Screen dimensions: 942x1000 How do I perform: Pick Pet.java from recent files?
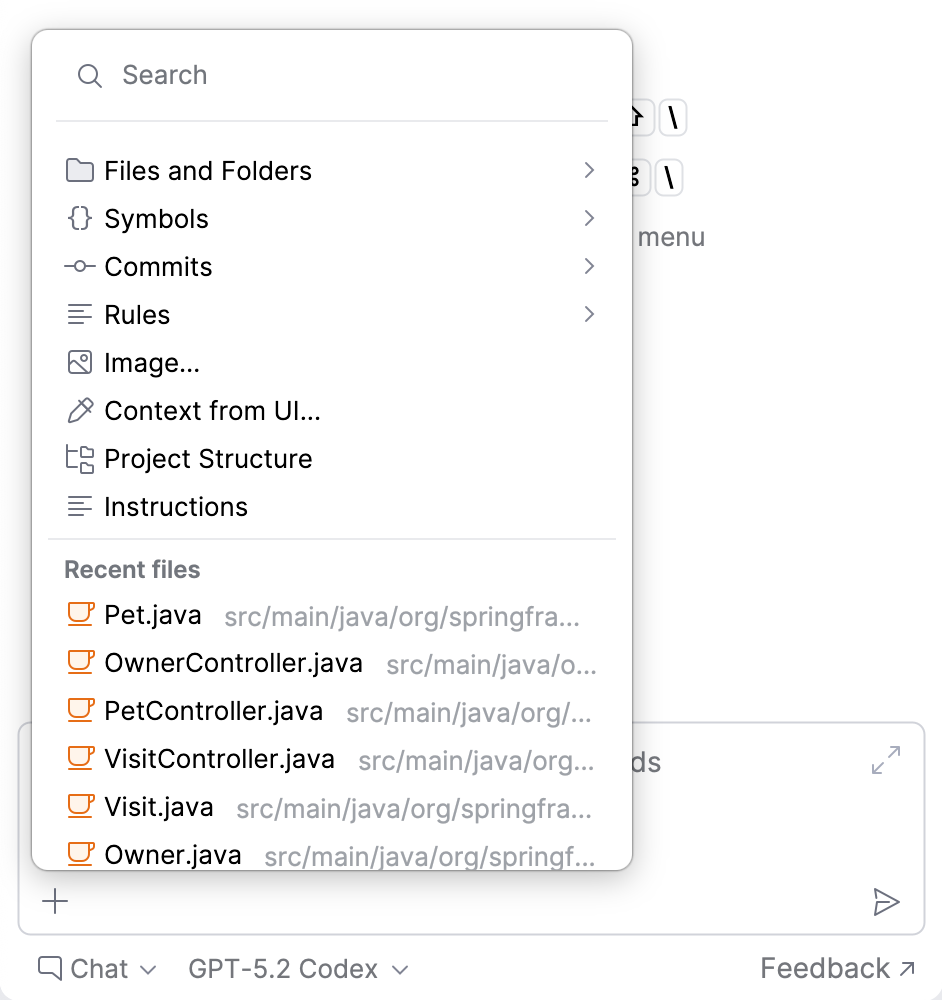[332, 615]
